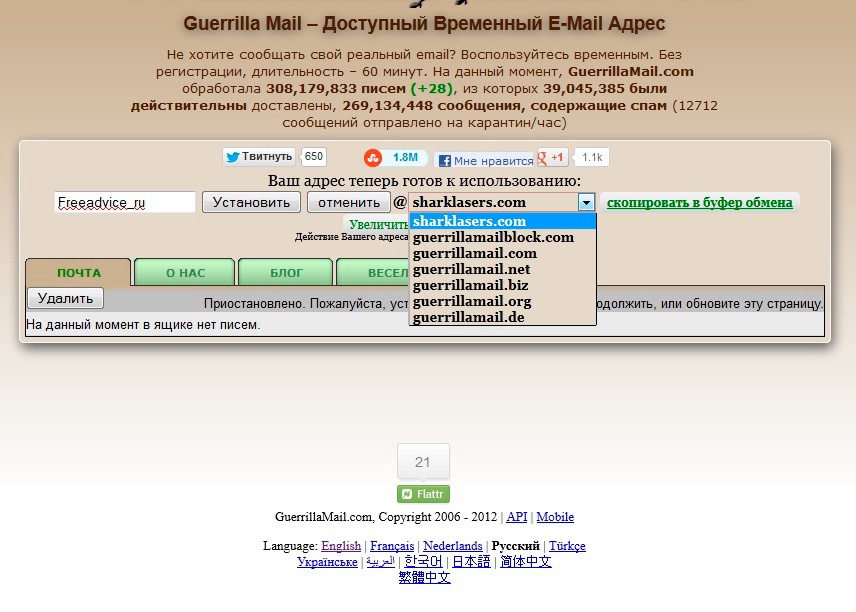Switch language to Traditional Chinese 繁體中文
The width and height of the screenshot is (856, 612).
424,577
